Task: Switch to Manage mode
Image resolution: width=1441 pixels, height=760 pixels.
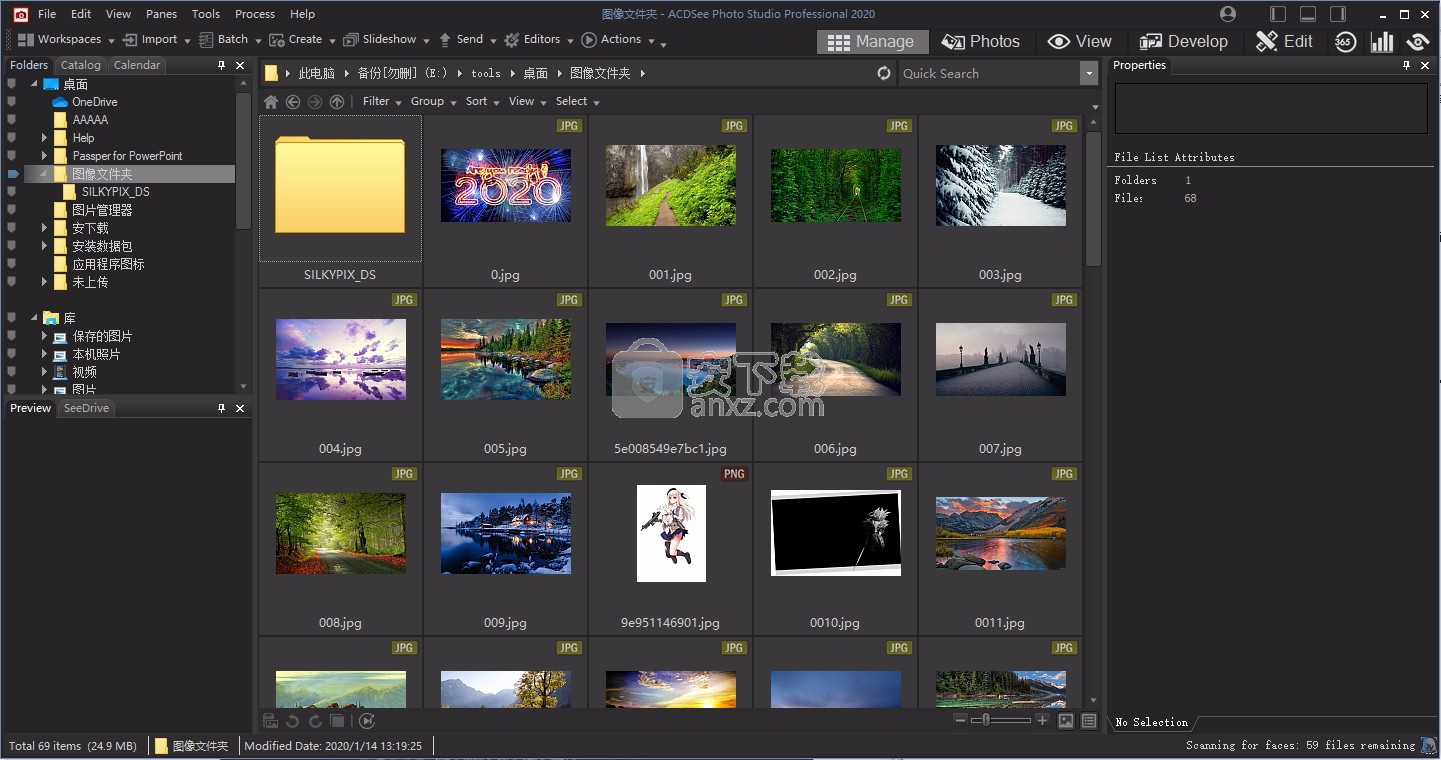Action: 872,41
